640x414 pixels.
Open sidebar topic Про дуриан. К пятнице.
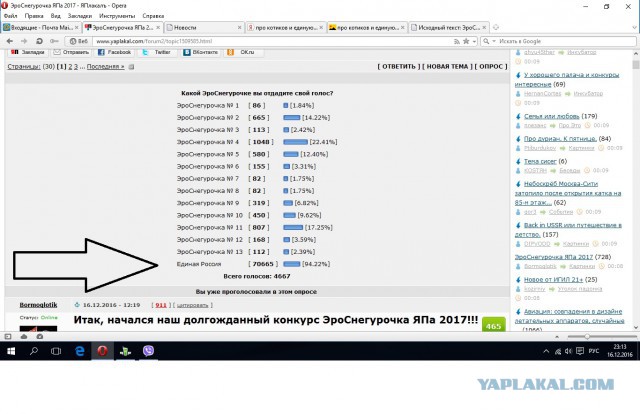click(x=560, y=138)
